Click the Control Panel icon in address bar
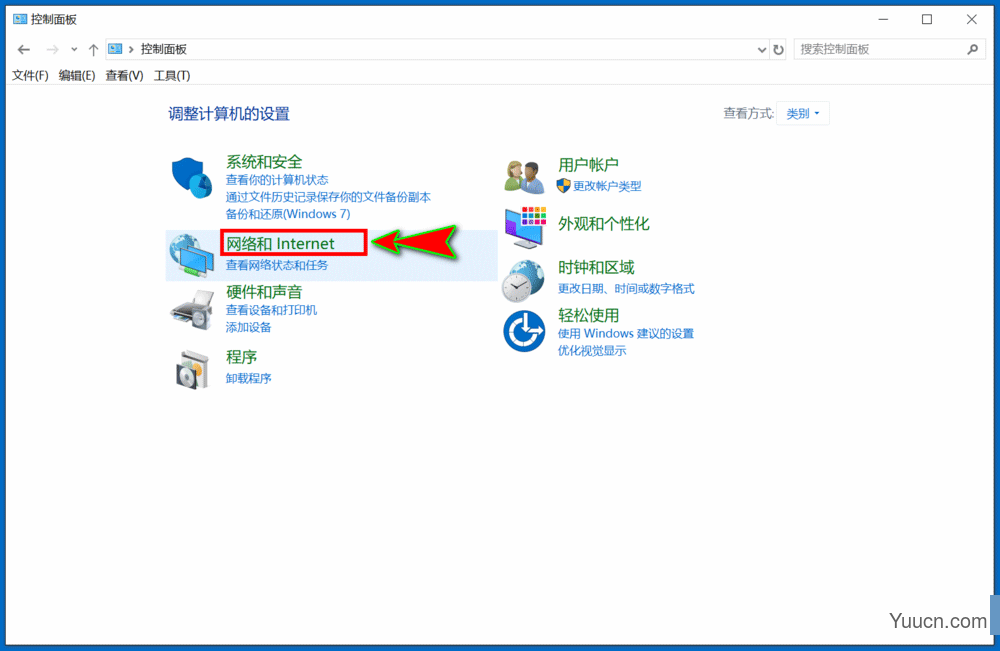Image resolution: width=1000 pixels, height=651 pixels. coord(115,49)
